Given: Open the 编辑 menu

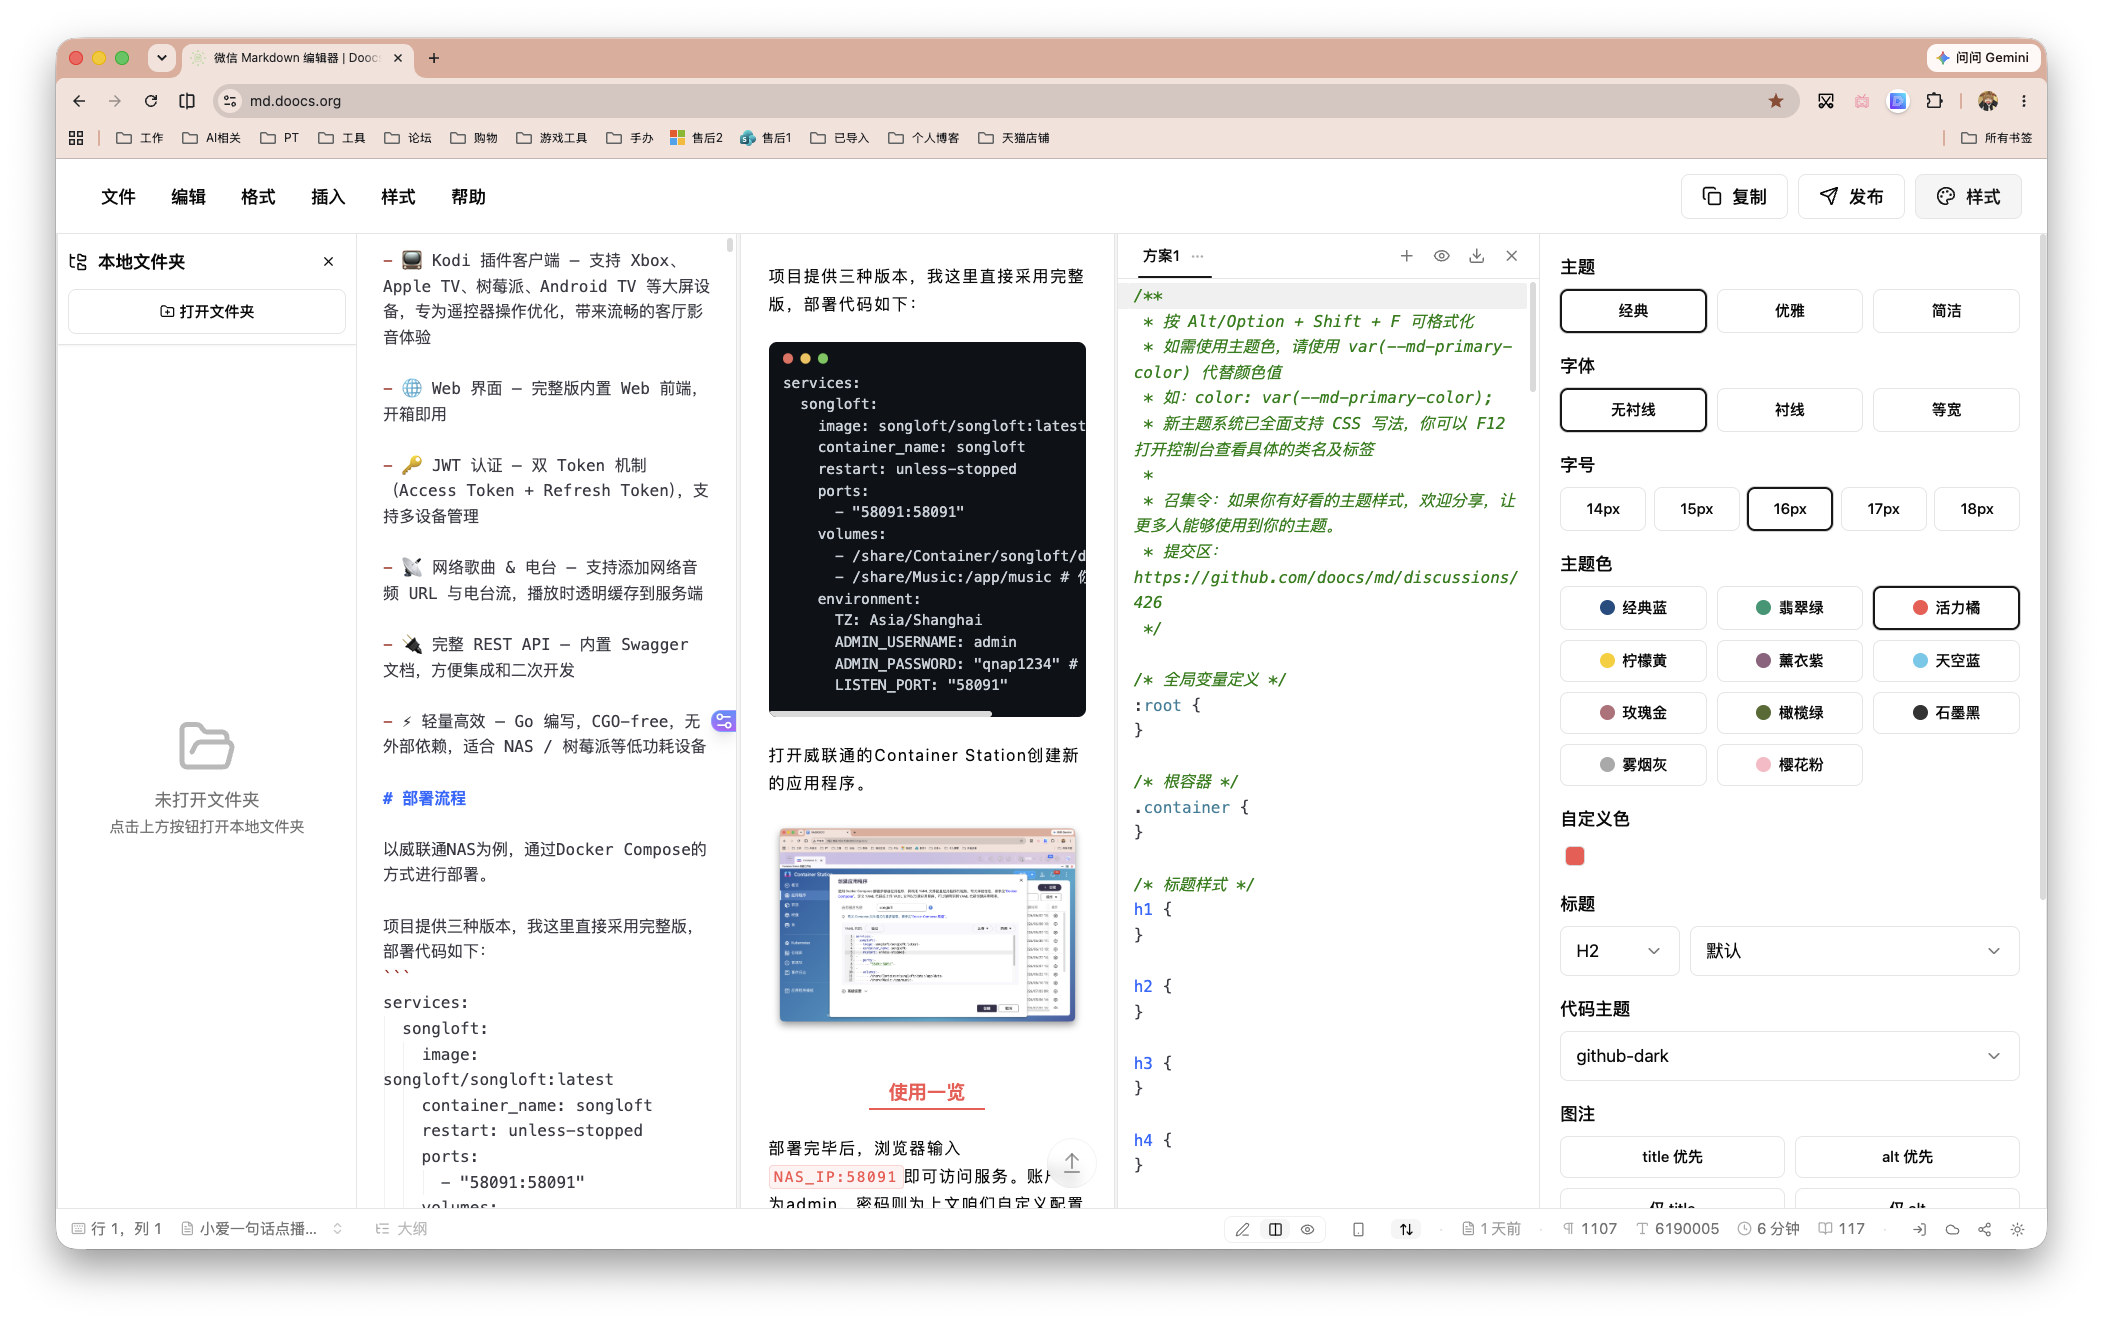Looking at the screenshot, I should click(x=188, y=197).
